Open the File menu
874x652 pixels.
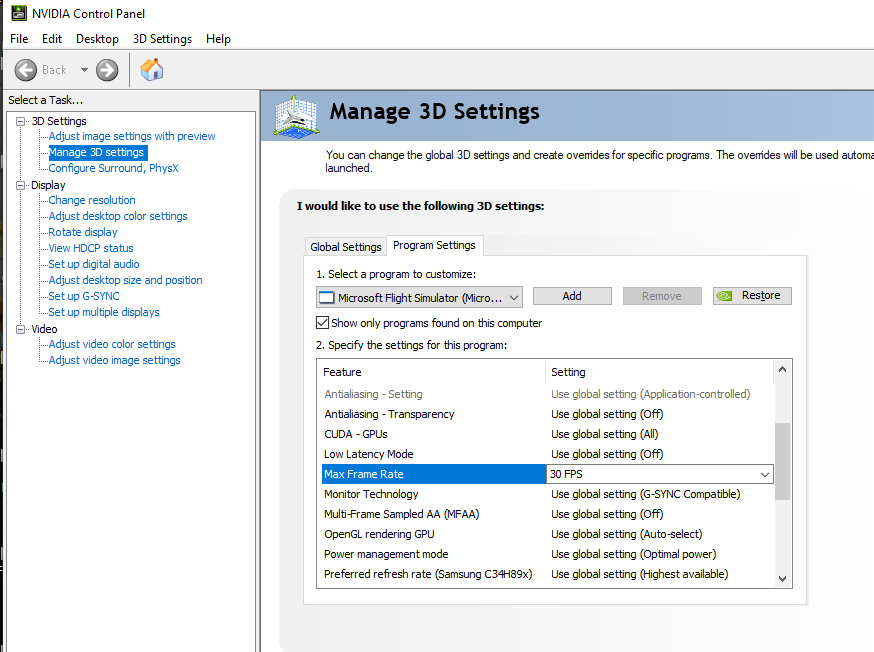[19, 39]
